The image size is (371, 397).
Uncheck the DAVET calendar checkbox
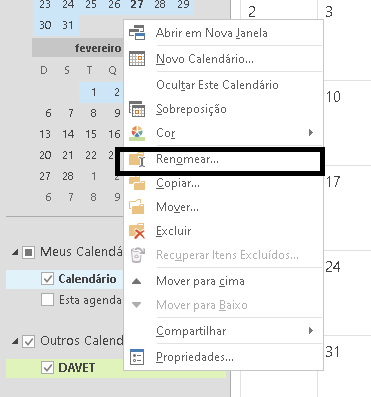[x=47, y=368]
